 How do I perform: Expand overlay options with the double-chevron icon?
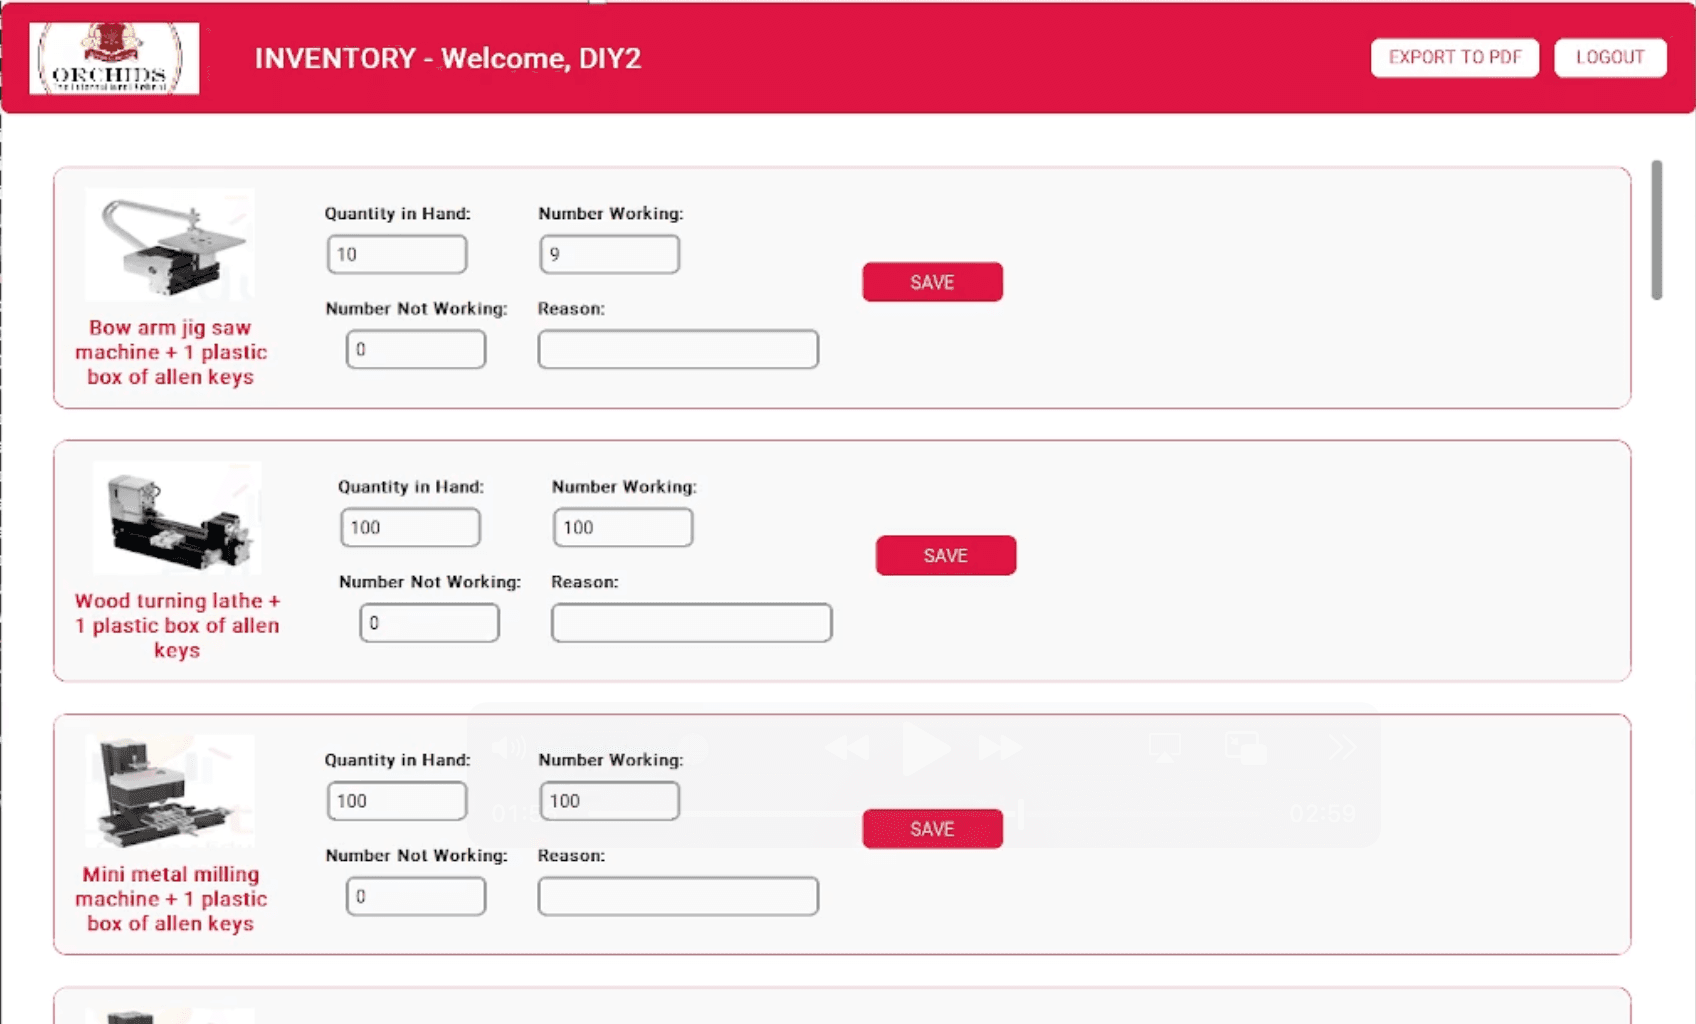point(1343,747)
